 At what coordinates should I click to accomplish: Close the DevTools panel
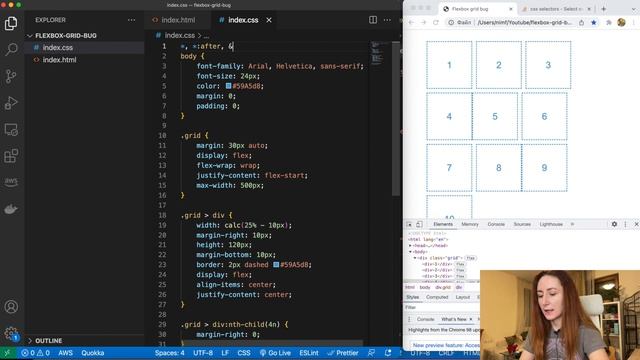point(636,224)
